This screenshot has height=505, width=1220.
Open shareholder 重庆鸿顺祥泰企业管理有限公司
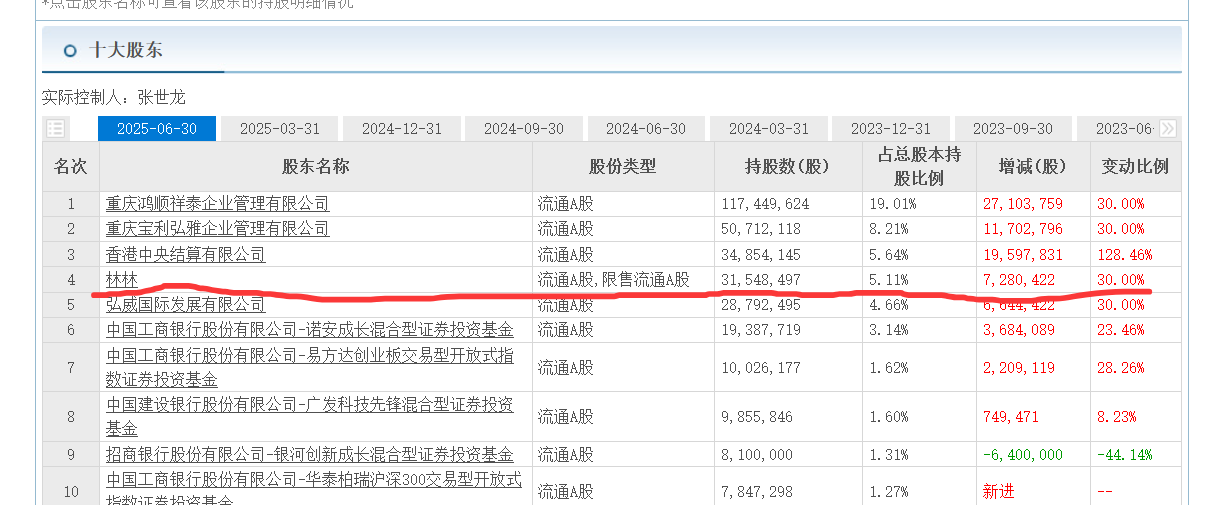[217, 204]
